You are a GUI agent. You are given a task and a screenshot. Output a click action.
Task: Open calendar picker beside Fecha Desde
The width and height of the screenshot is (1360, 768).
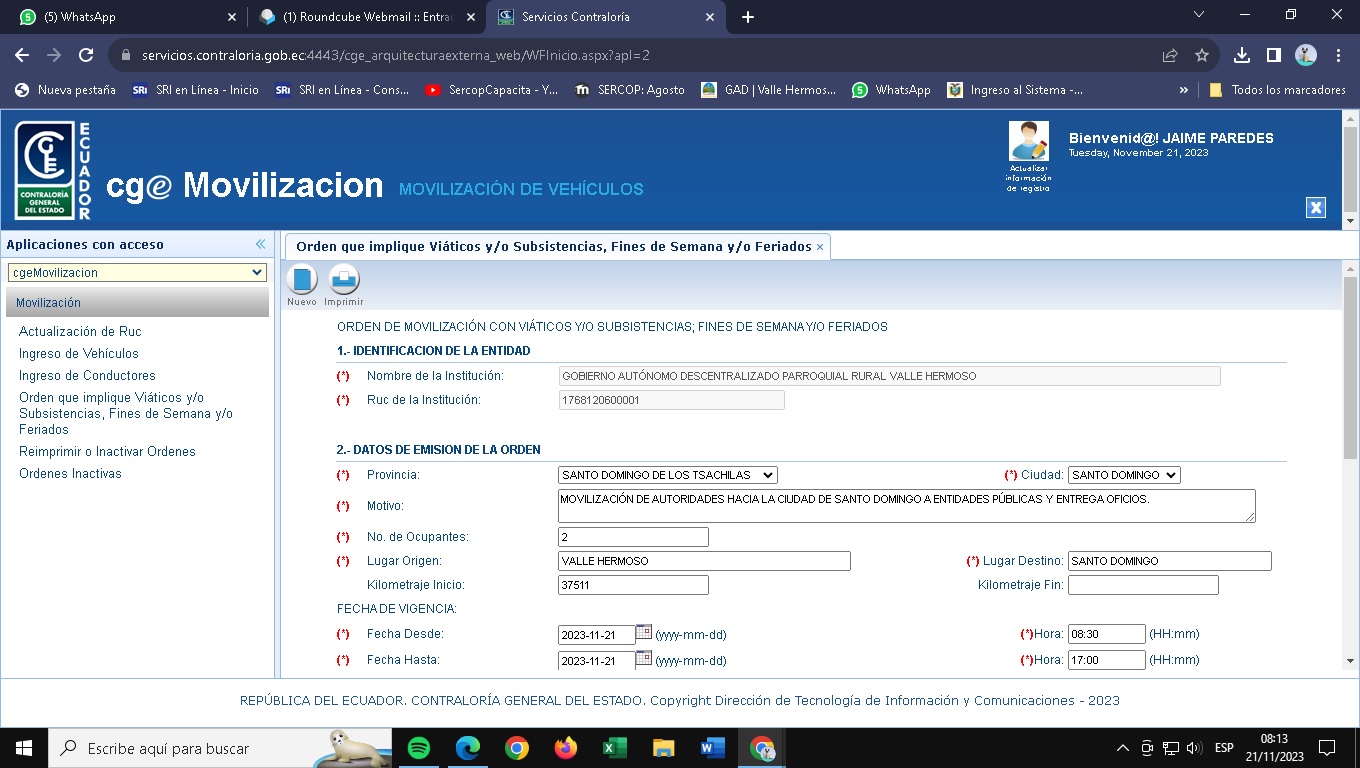[x=644, y=632]
